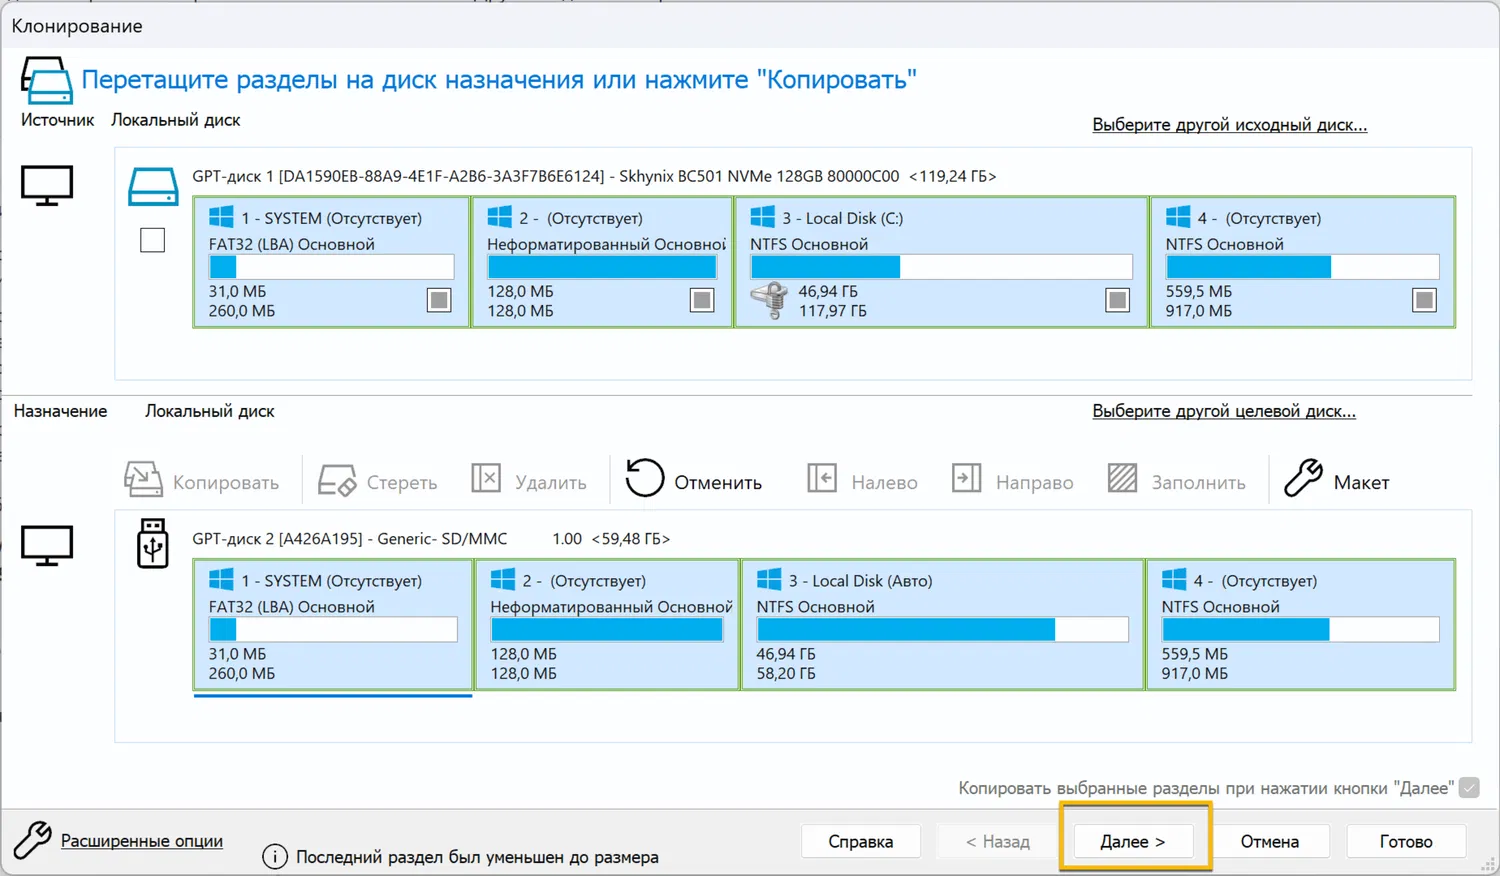This screenshot has width=1500, height=876.
Task: Click the Fill (Заполнить) hatched icon
Action: [x=1122, y=478]
